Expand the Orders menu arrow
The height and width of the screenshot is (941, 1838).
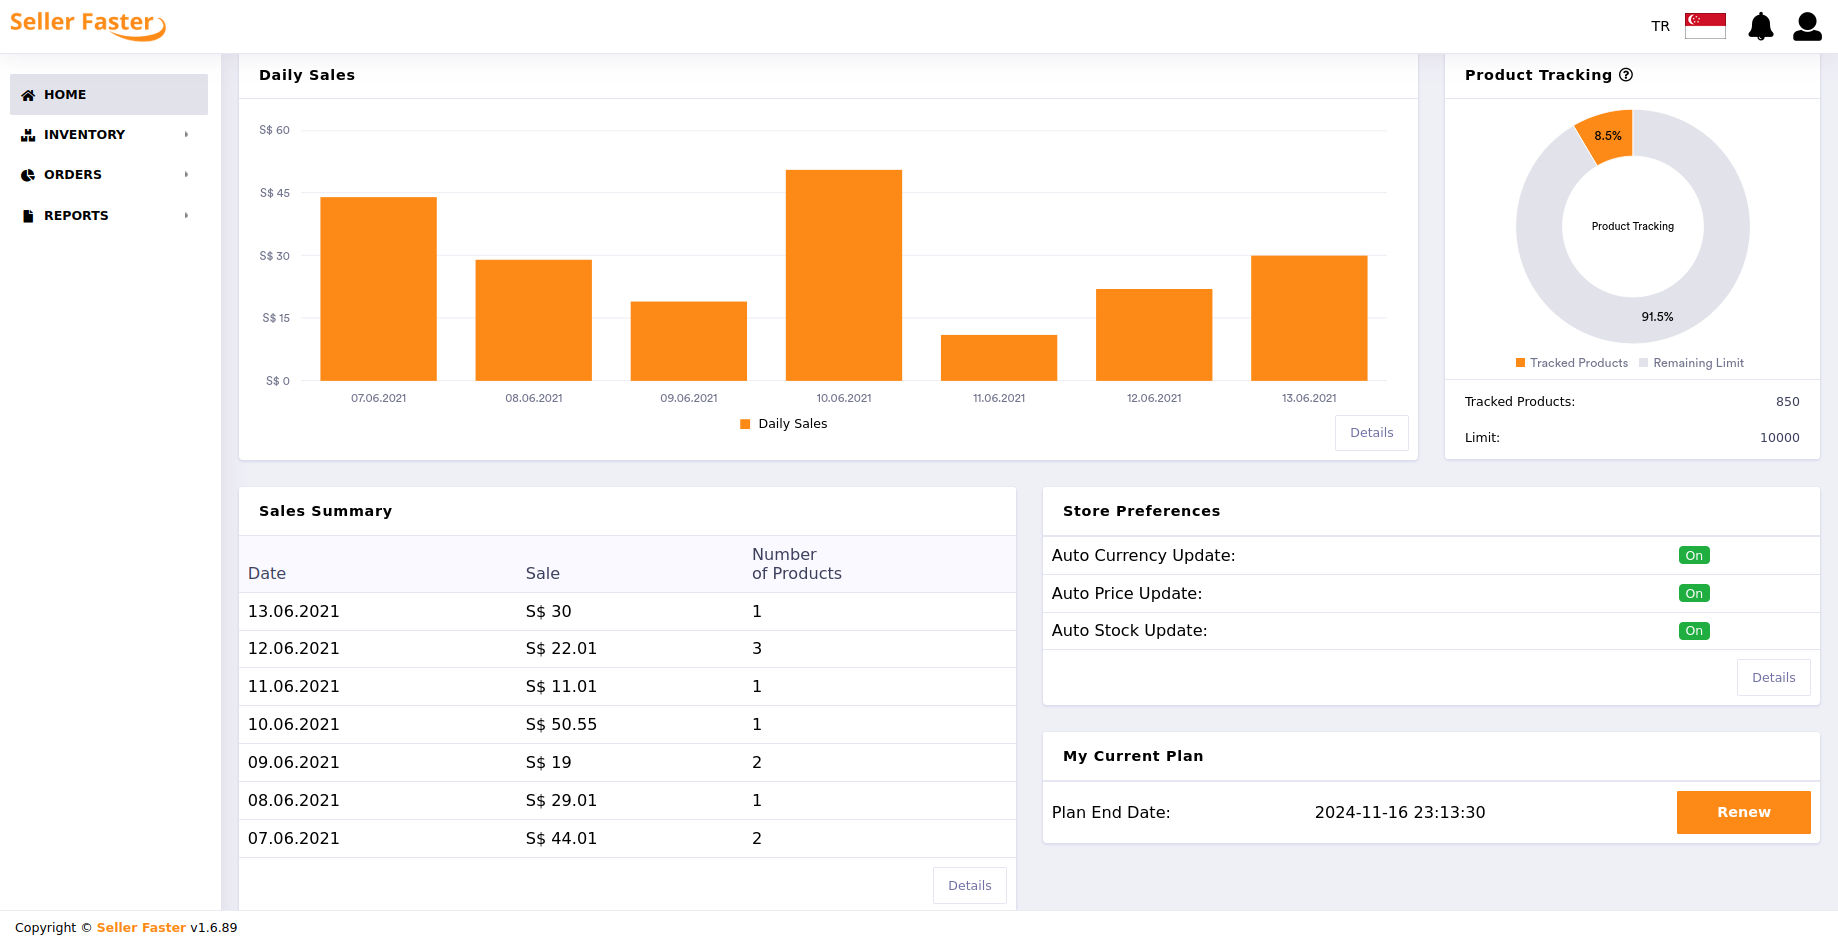[186, 175]
